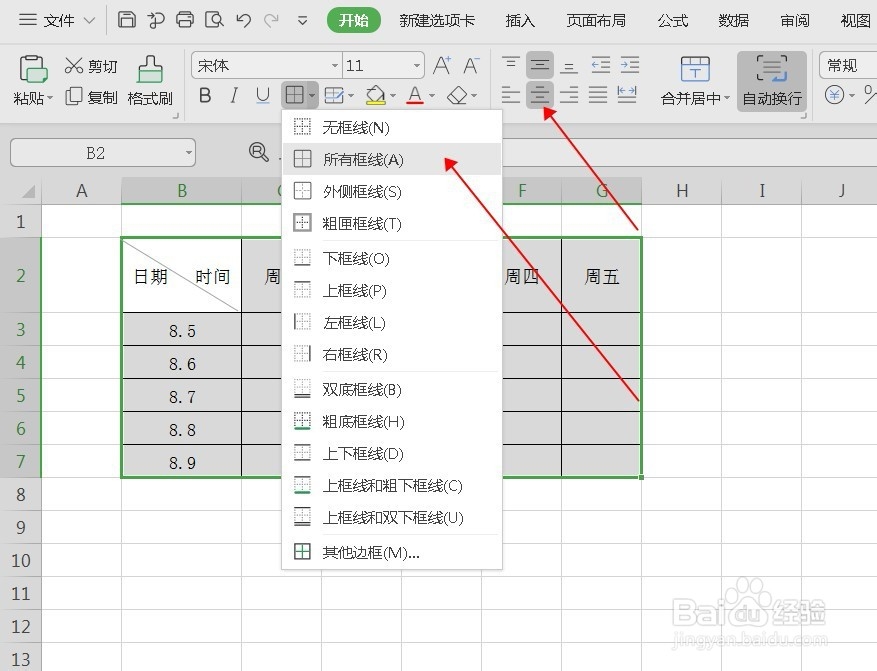Click the center alignment icon
This screenshot has height=671, width=877.
(539, 95)
